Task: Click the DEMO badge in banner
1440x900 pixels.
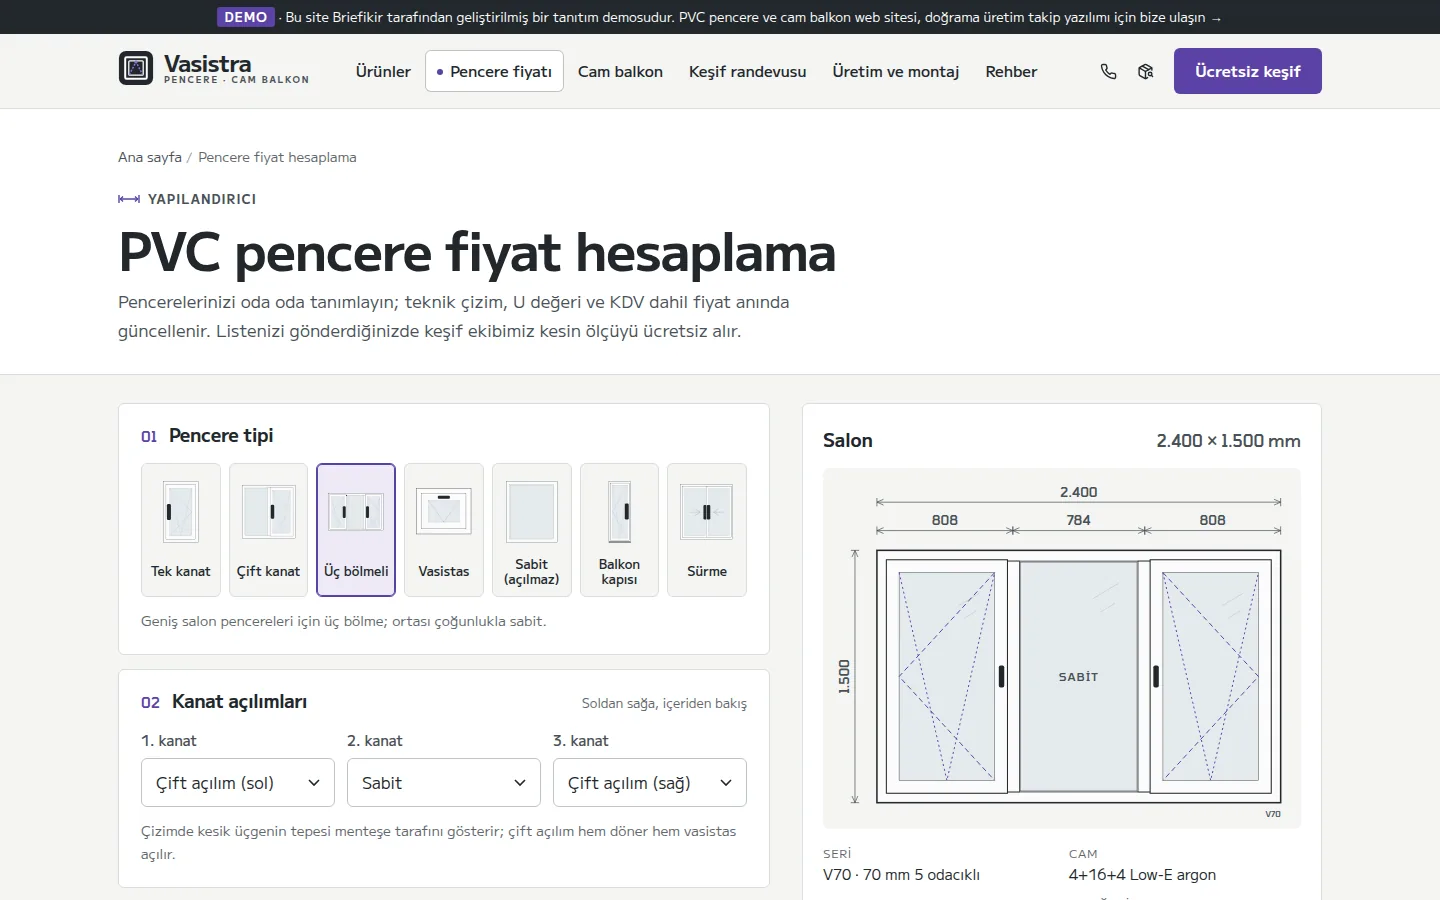Action: pos(246,17)
